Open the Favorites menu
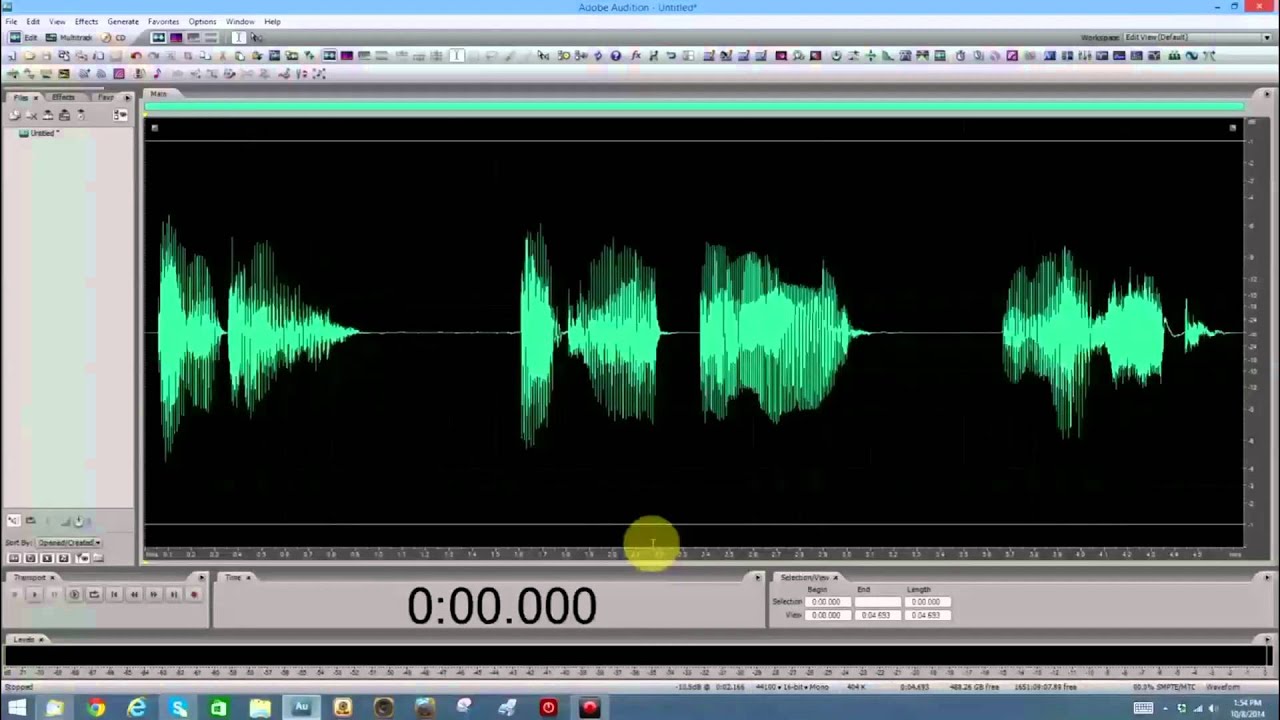This screenshot has height=720, width=1280. click(x=163, y=21)
